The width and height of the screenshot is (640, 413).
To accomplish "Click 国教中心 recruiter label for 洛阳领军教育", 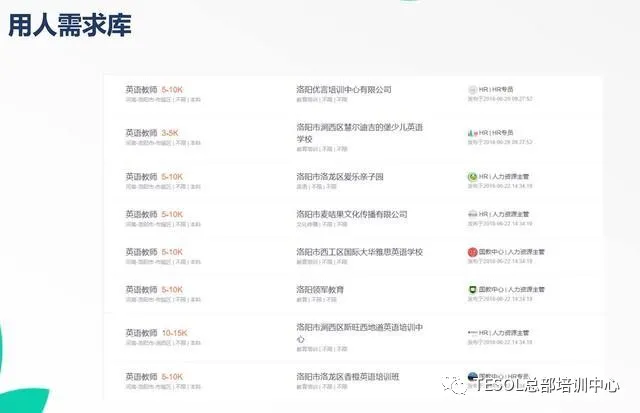I will coord(491,289).
